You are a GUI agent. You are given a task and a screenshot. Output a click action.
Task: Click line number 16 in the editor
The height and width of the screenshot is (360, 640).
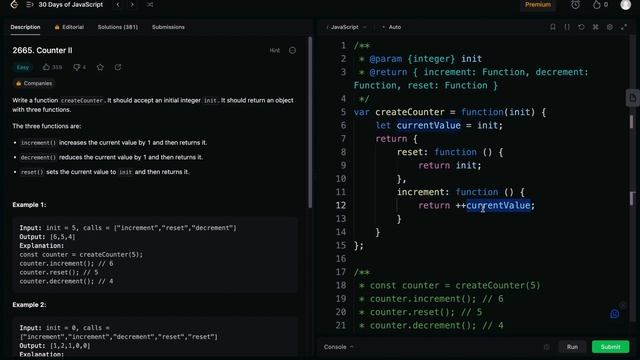(341, 259)
